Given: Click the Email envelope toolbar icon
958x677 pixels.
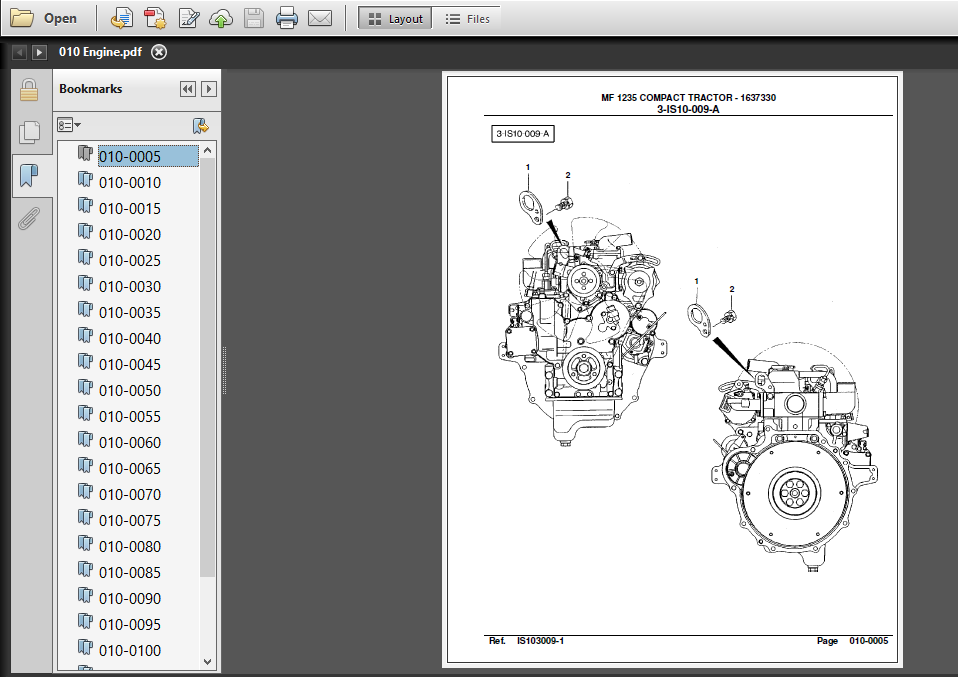Looking at the screenshot, I should pyautogui.click(x=320, y=18).
